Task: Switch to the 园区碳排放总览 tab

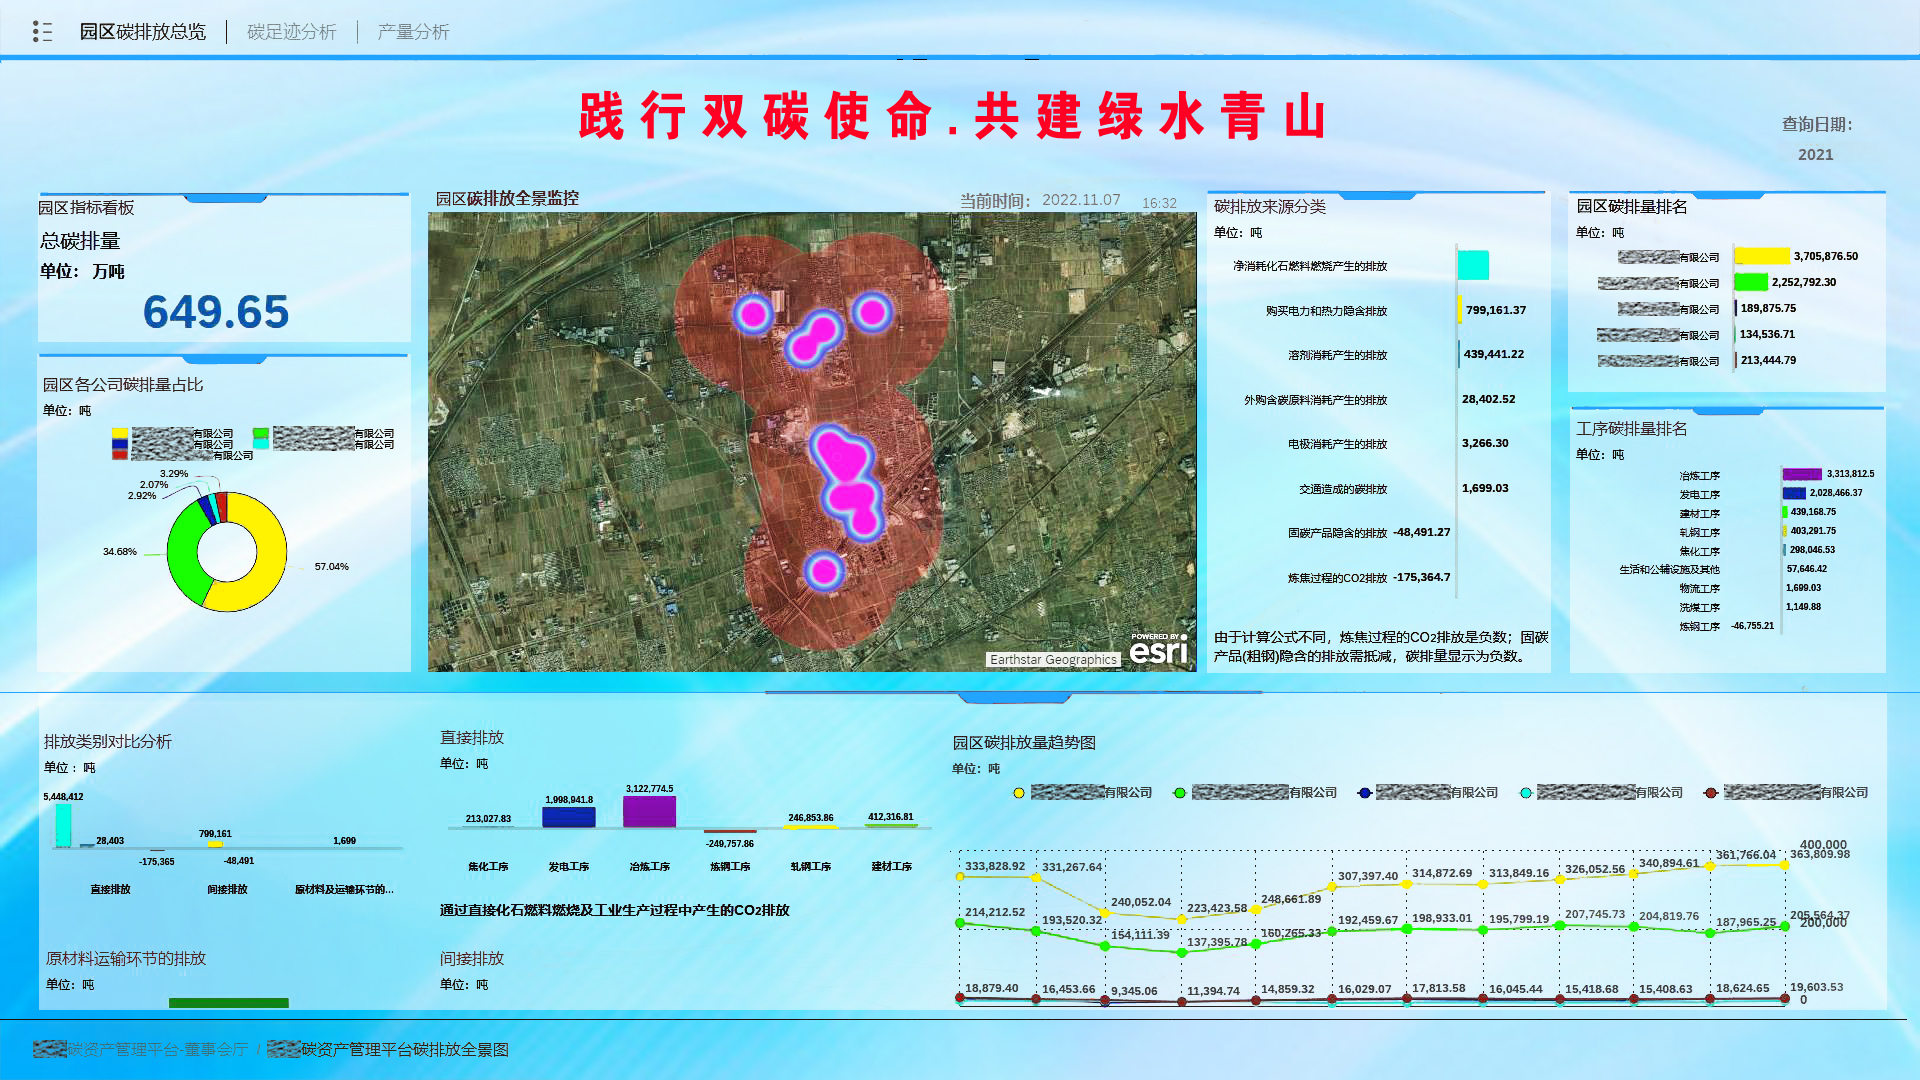Action: (142, 32)
